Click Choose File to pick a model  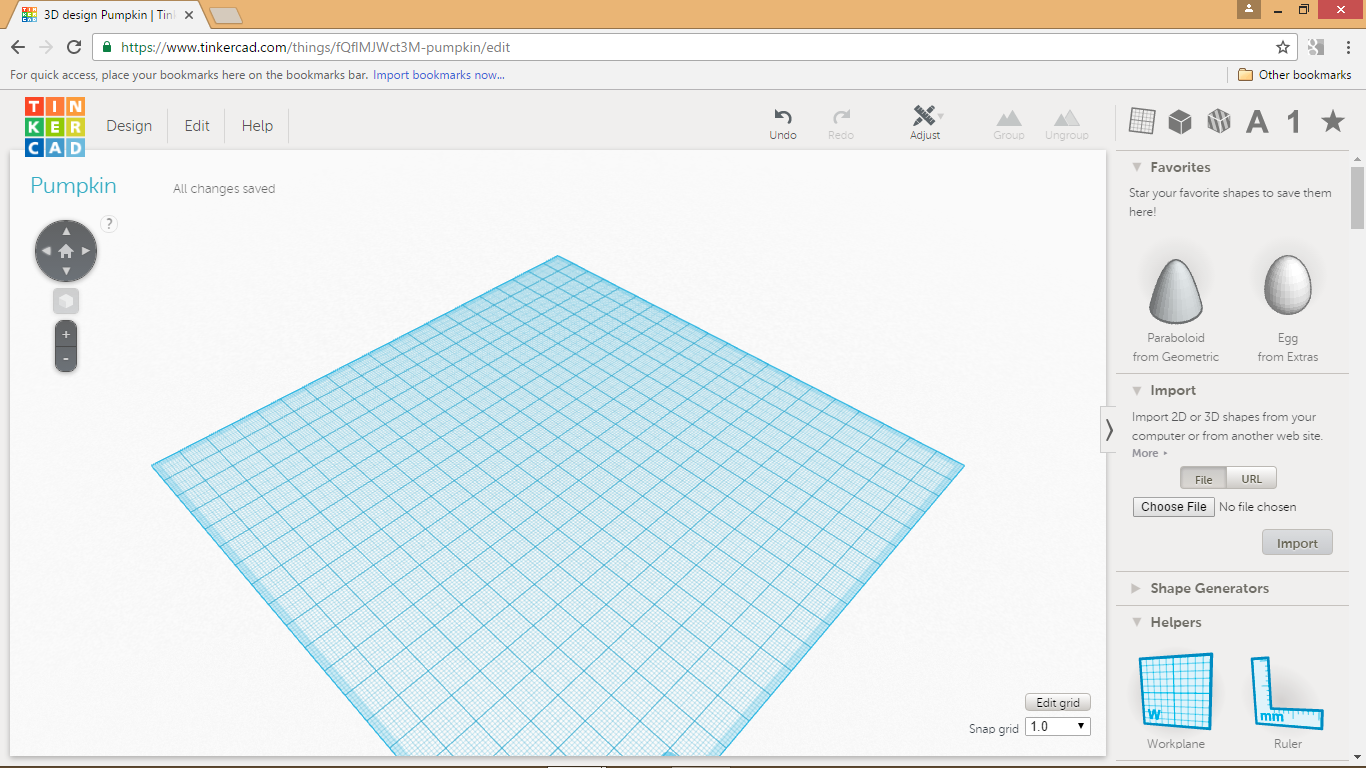(x=1173, y=506)
